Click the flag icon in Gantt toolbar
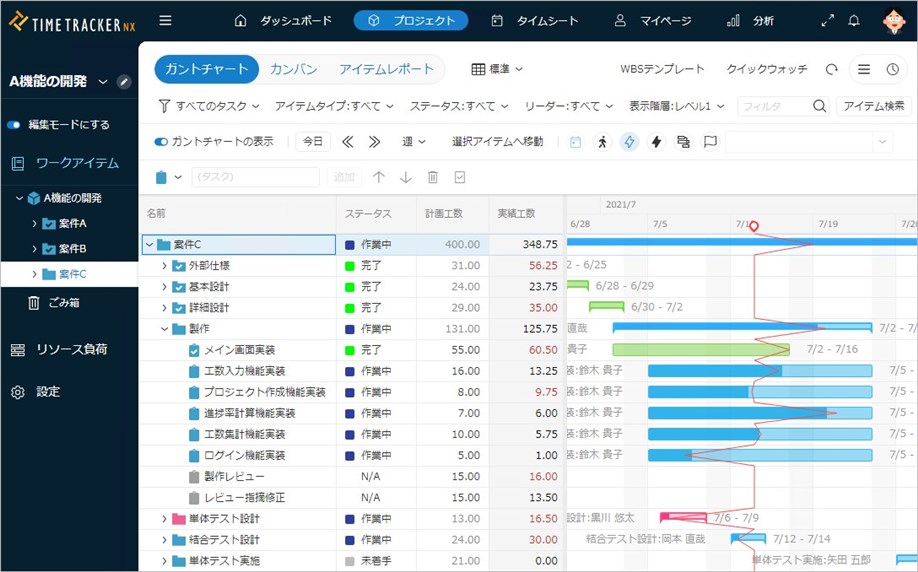Image resolution: width=918 pixels, height=572 pixels. click(x=710, y=142)
